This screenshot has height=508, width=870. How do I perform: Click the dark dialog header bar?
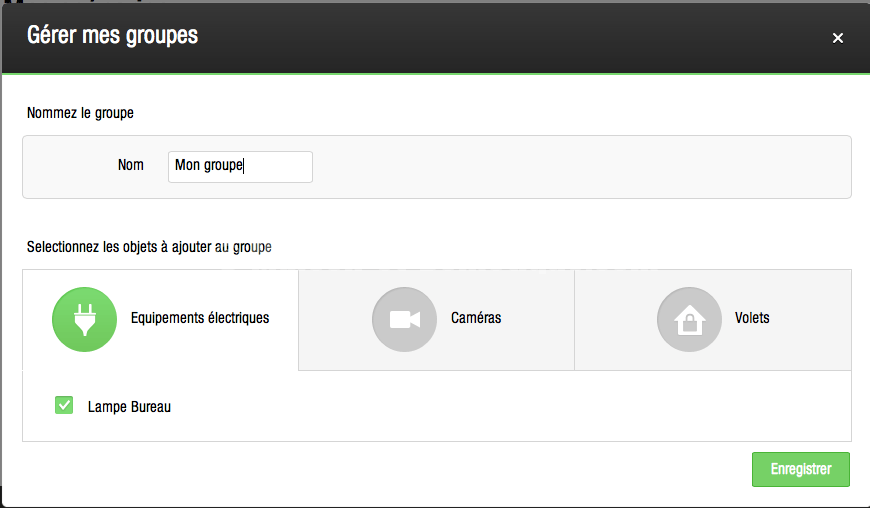point(499,38)
